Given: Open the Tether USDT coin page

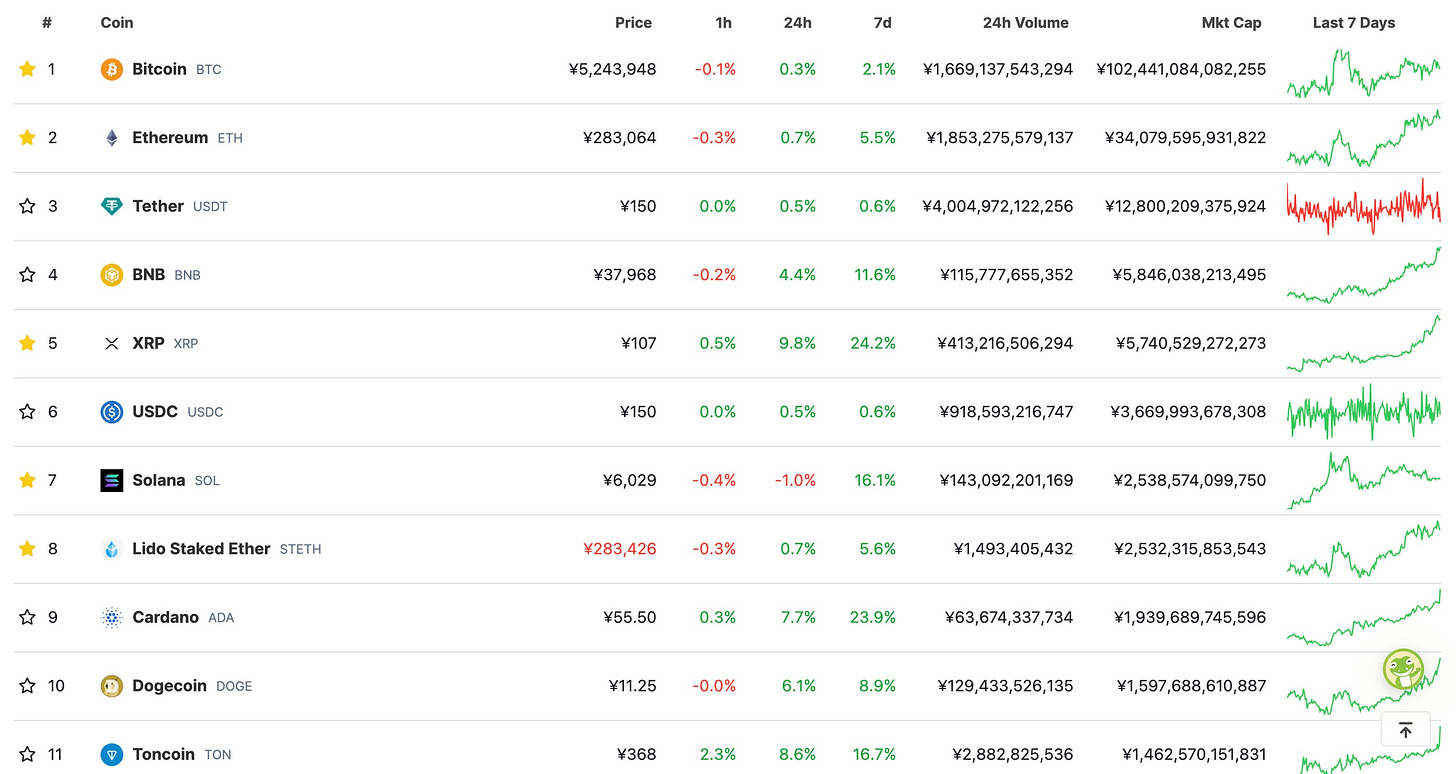Looking at the screenshot, I should click(180, 206).
